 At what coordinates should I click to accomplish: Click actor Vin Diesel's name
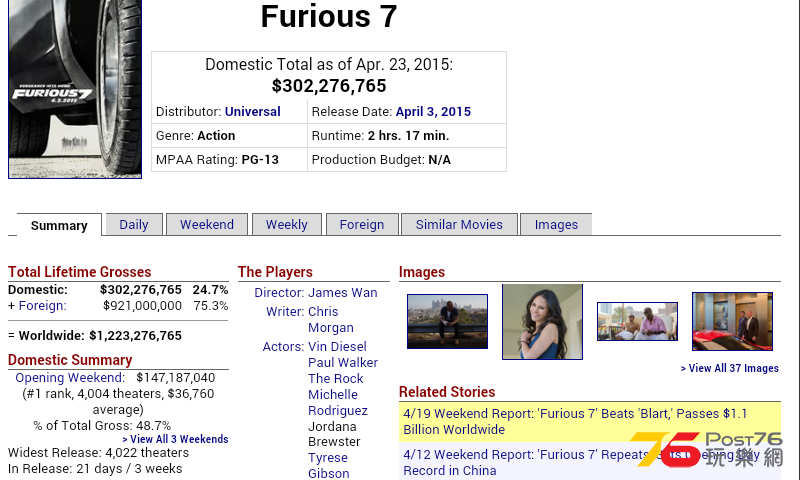(337, 347)
